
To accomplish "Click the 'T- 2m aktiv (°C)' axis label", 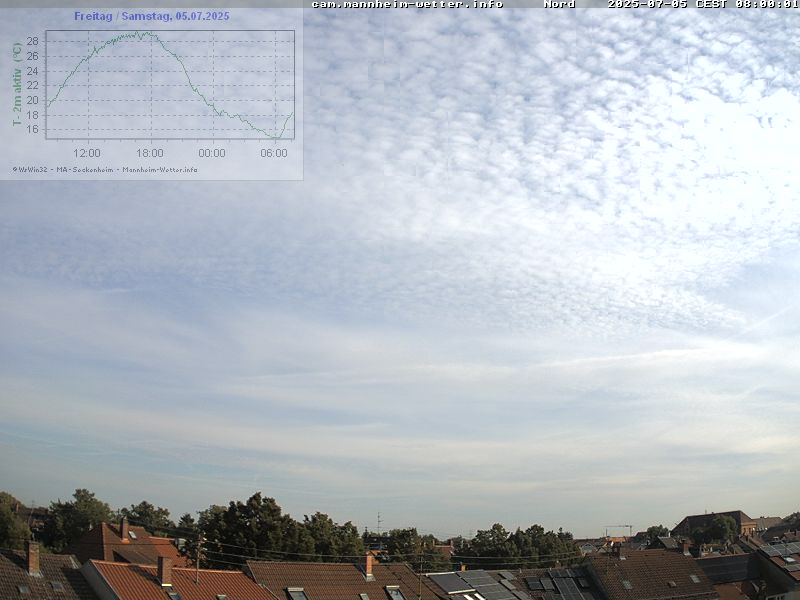I will [x=17, y=84].
